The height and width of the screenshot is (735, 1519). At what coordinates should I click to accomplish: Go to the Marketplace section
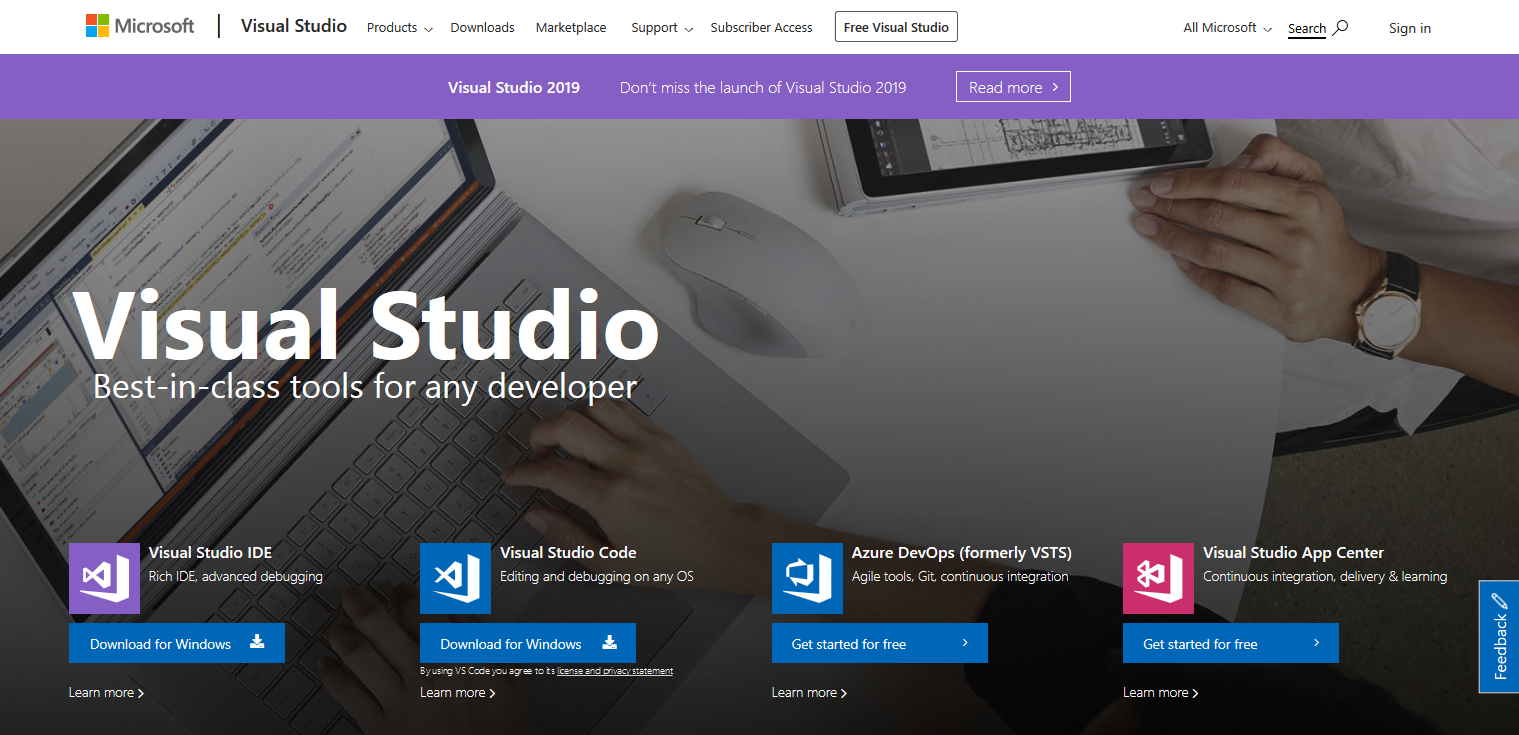[x=571, y=27]
